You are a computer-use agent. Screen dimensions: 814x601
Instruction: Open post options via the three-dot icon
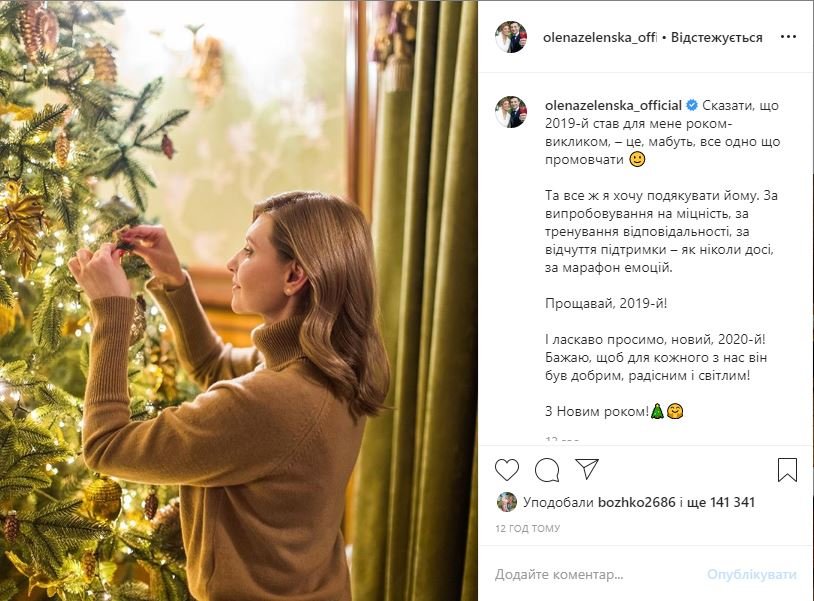tap(787, 36)
